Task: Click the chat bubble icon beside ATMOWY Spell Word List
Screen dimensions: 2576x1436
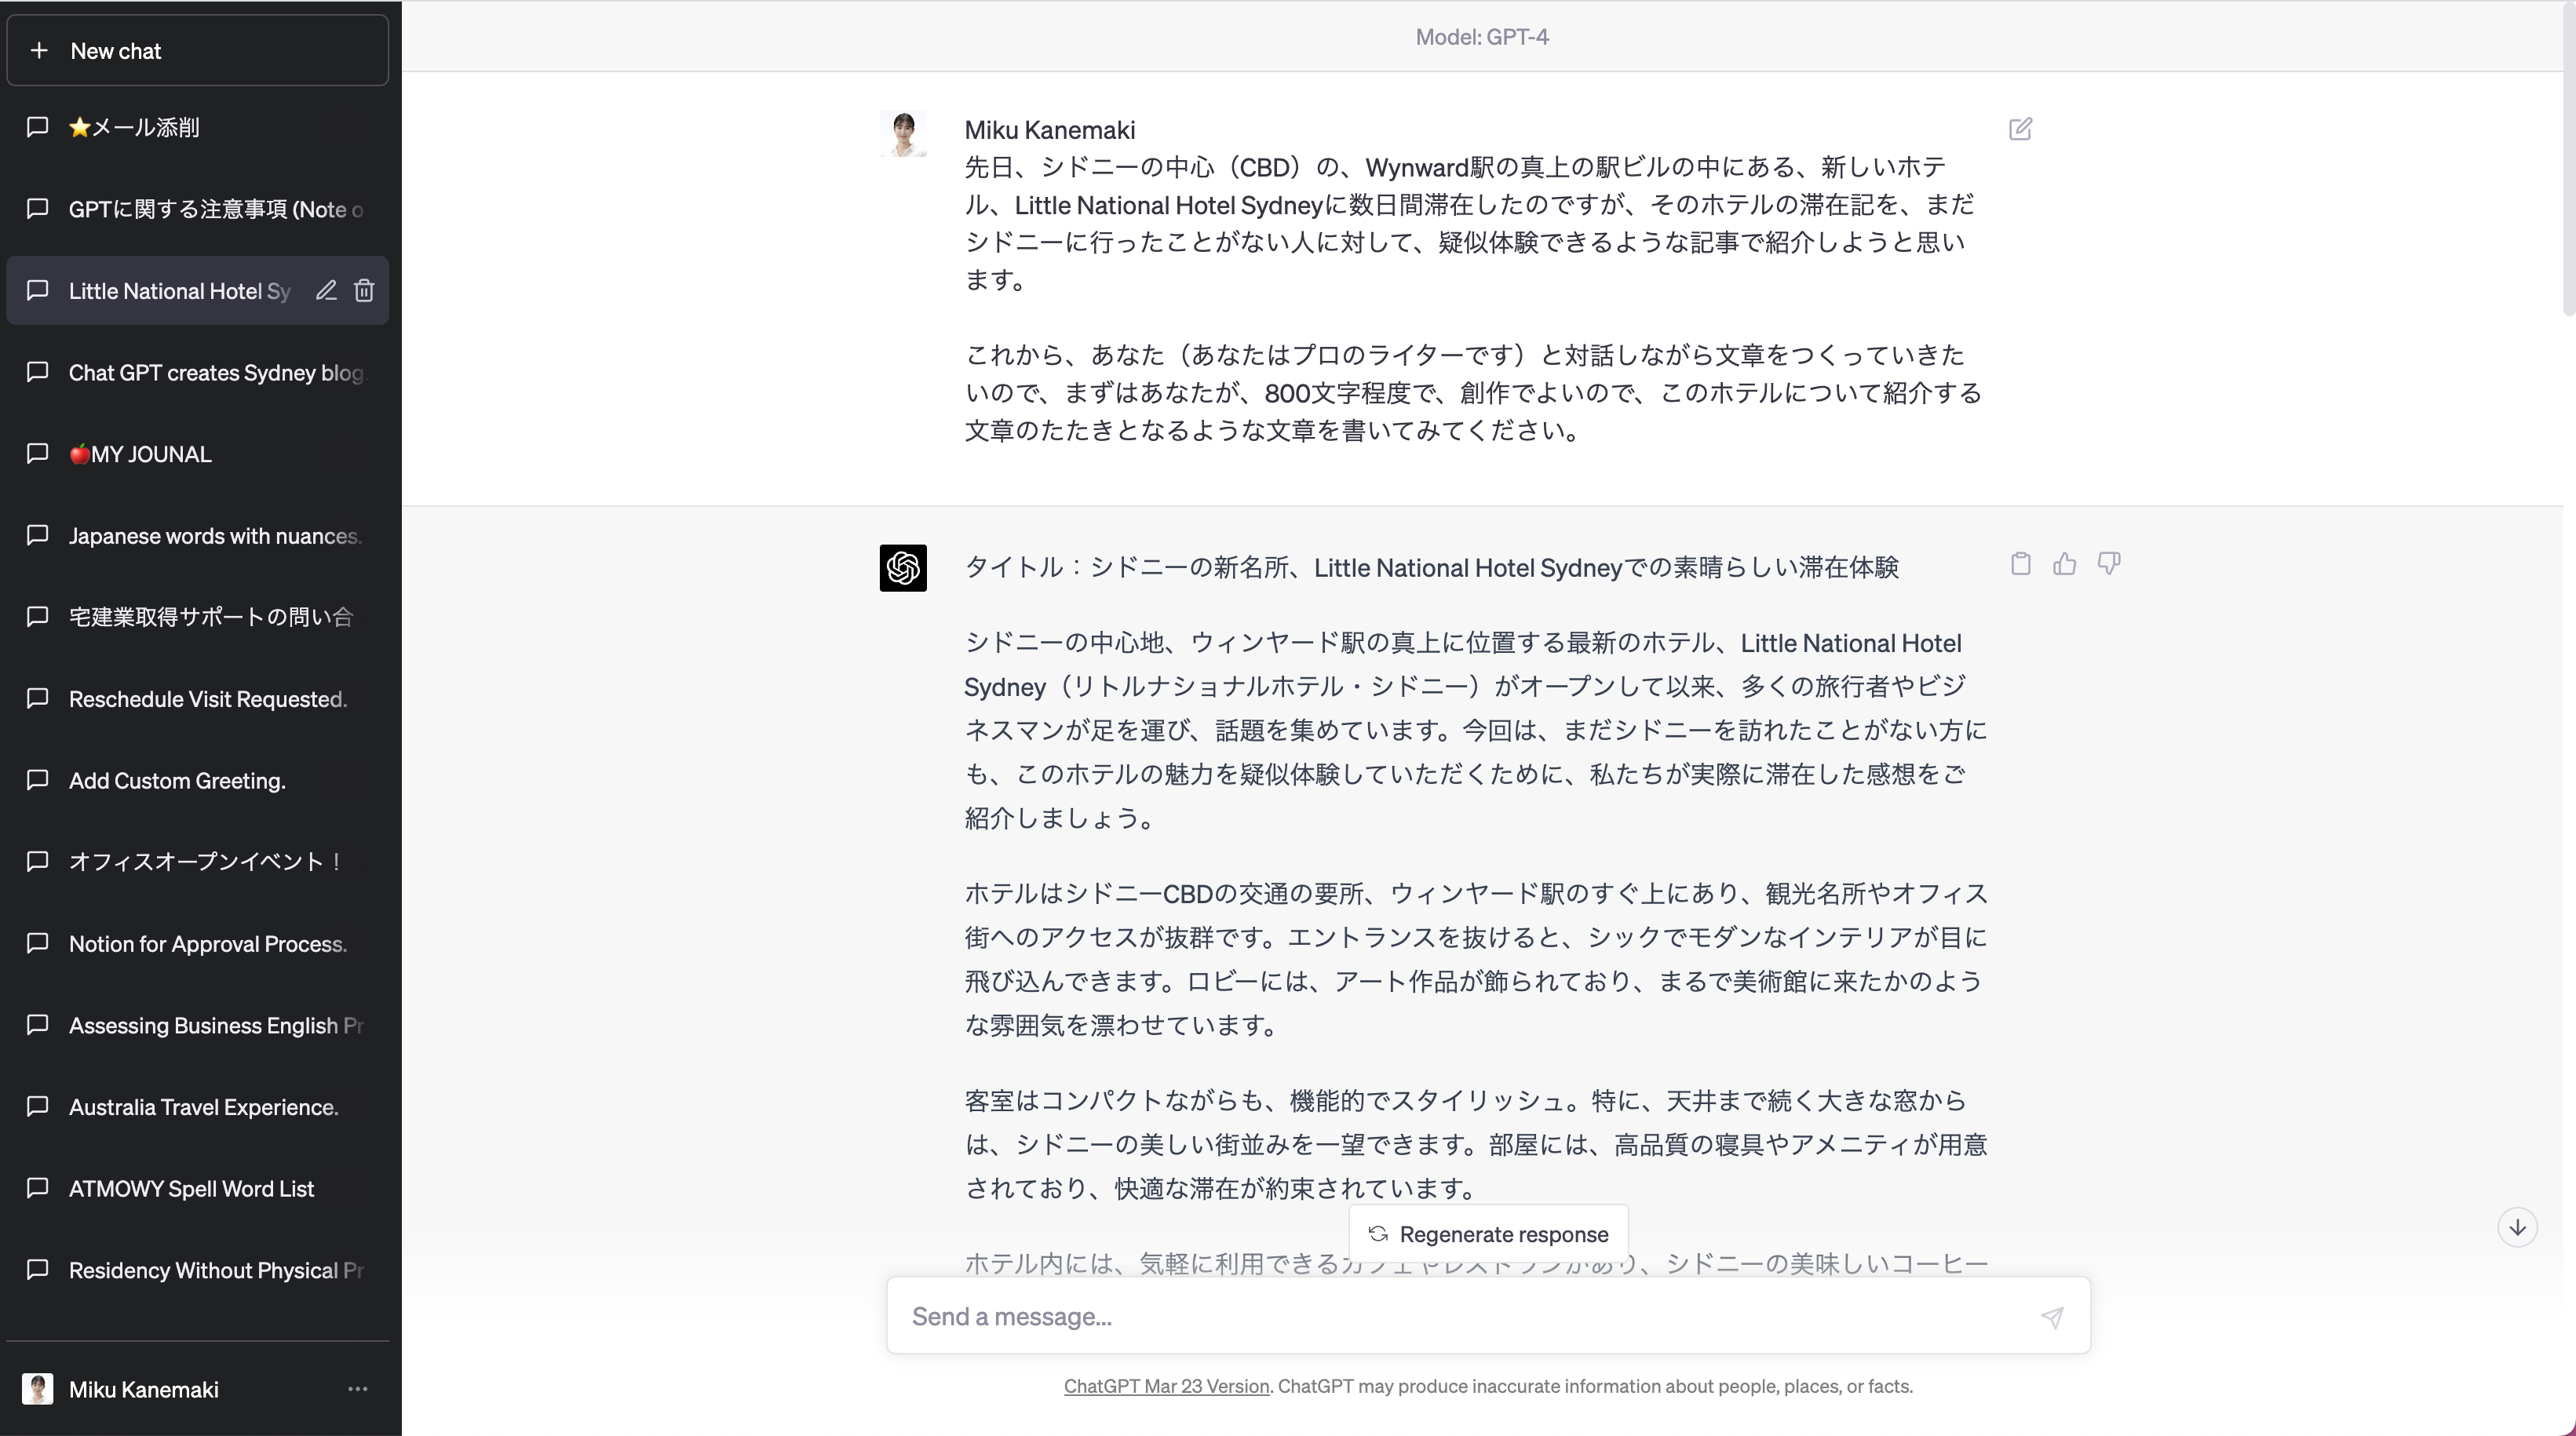Action: [x=37, y=1188]
